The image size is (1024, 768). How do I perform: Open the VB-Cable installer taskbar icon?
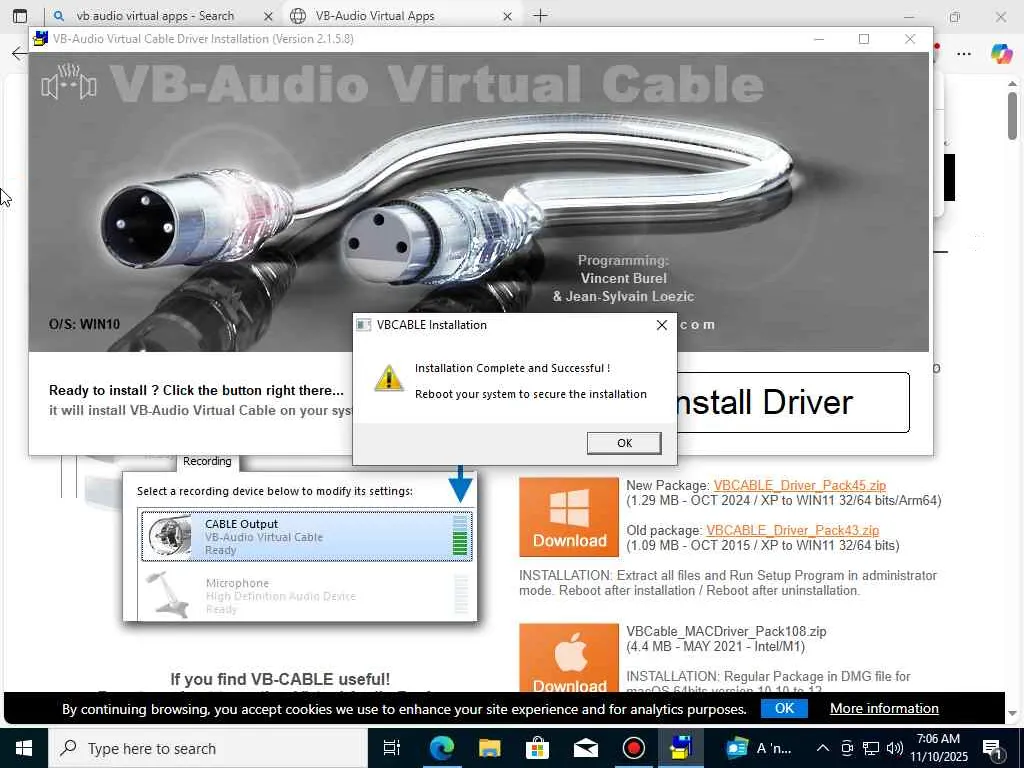681,748
